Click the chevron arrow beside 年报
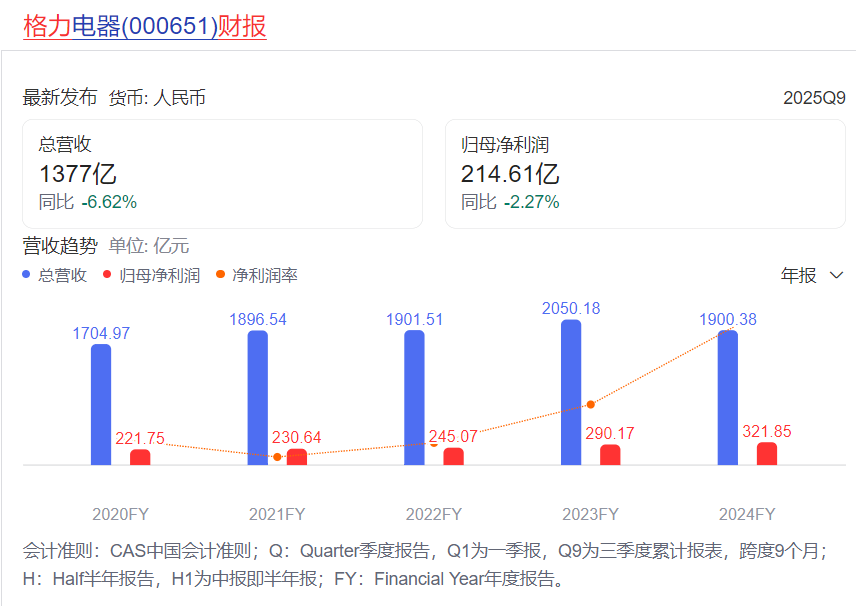The width and height of the screenshot is (856, 606). pos(837,275)
